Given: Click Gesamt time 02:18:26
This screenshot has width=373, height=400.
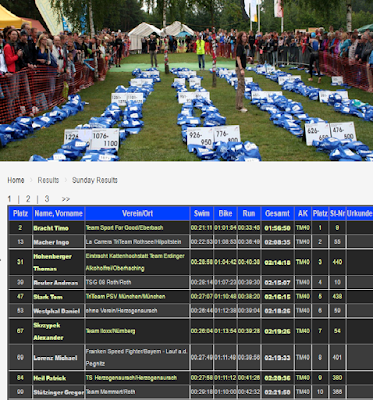Looking at the screenshot, I should point(277,311).
